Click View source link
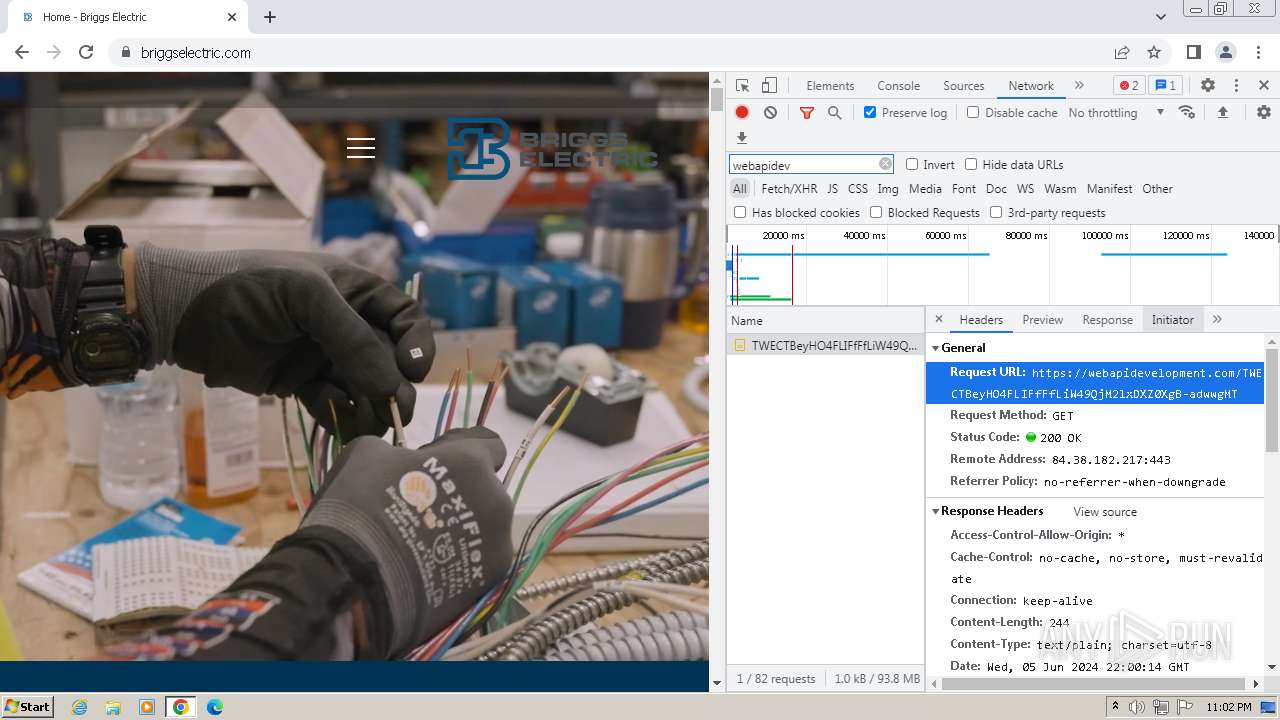 tap(1105, 512)
